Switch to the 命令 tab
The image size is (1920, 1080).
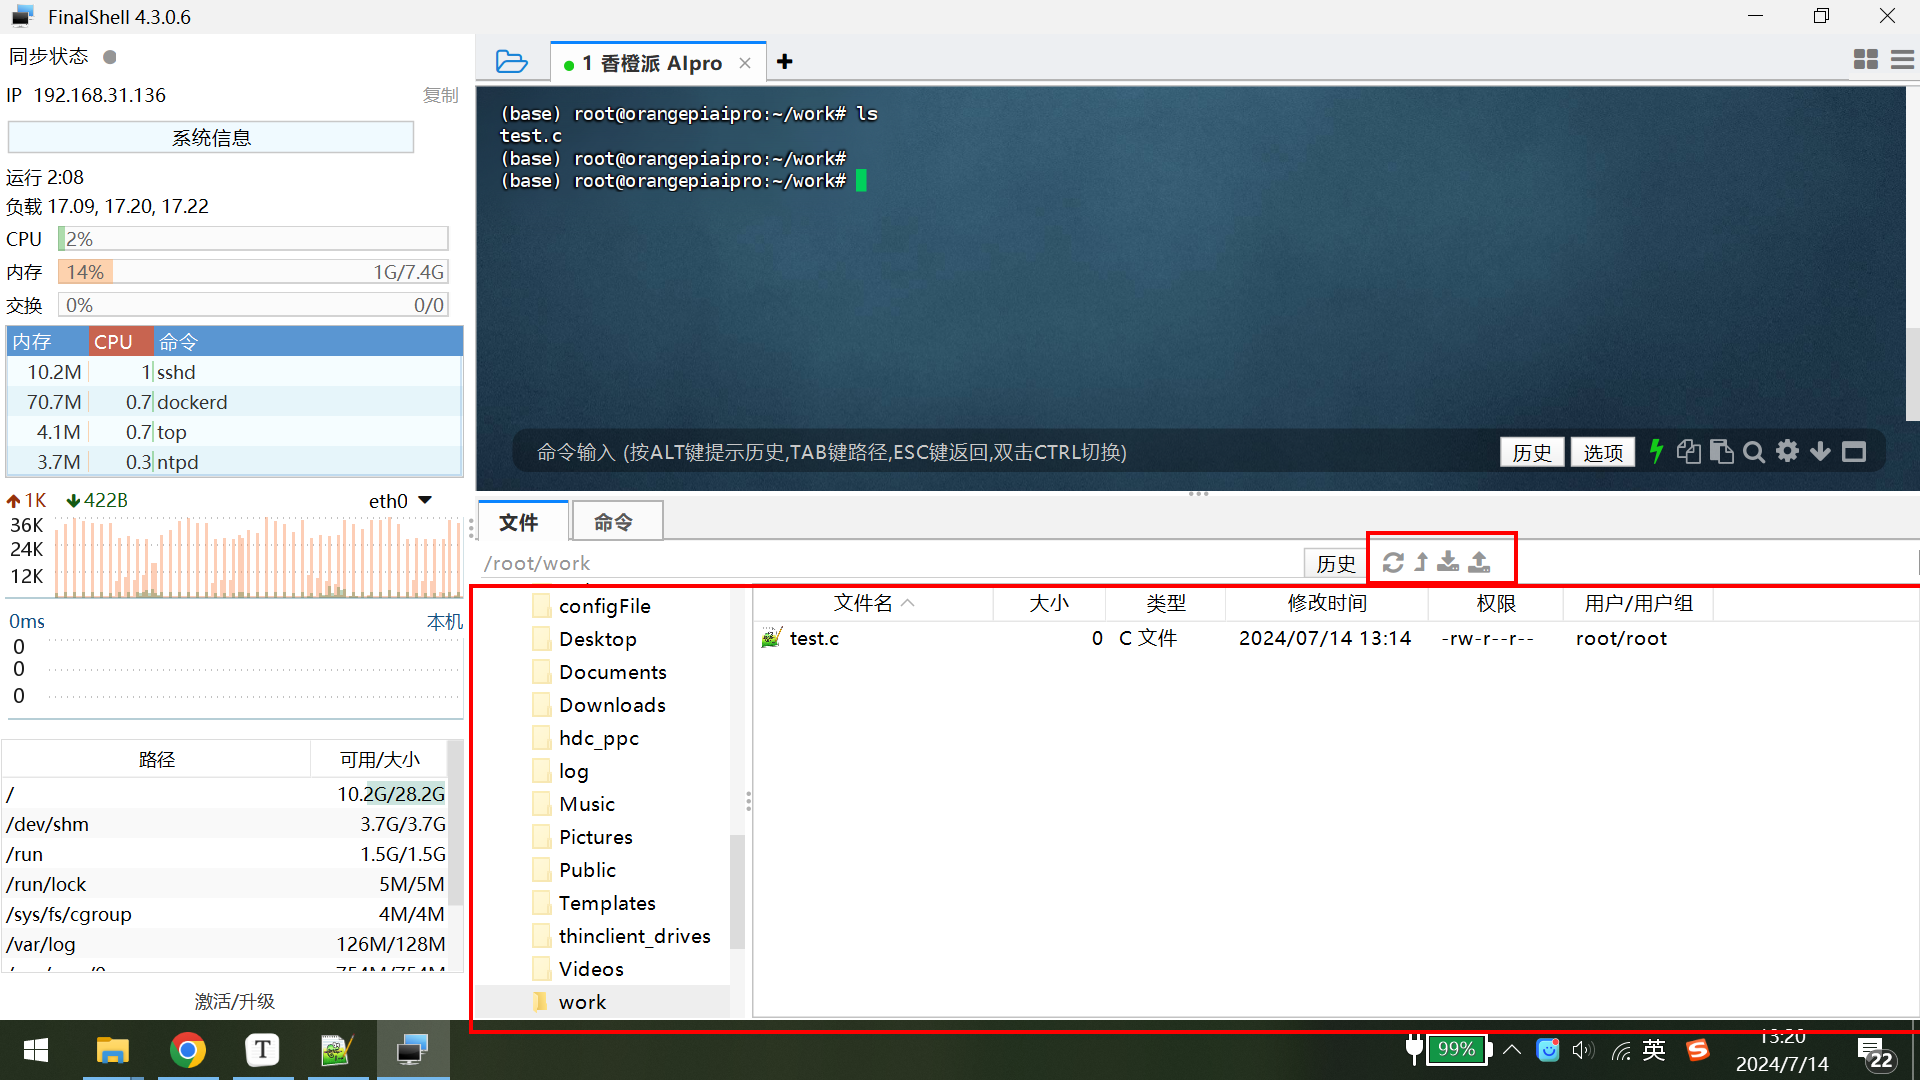coord(613,522)
